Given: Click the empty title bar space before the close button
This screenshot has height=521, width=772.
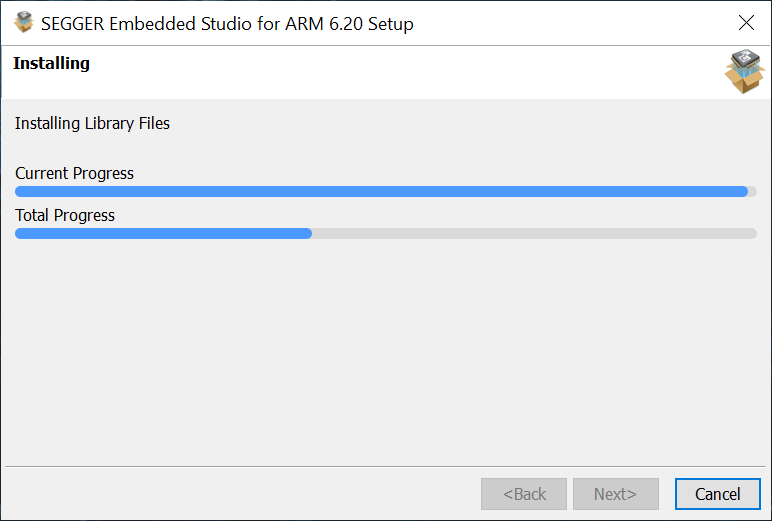Looking at the screenshot, I should (570, 23).
